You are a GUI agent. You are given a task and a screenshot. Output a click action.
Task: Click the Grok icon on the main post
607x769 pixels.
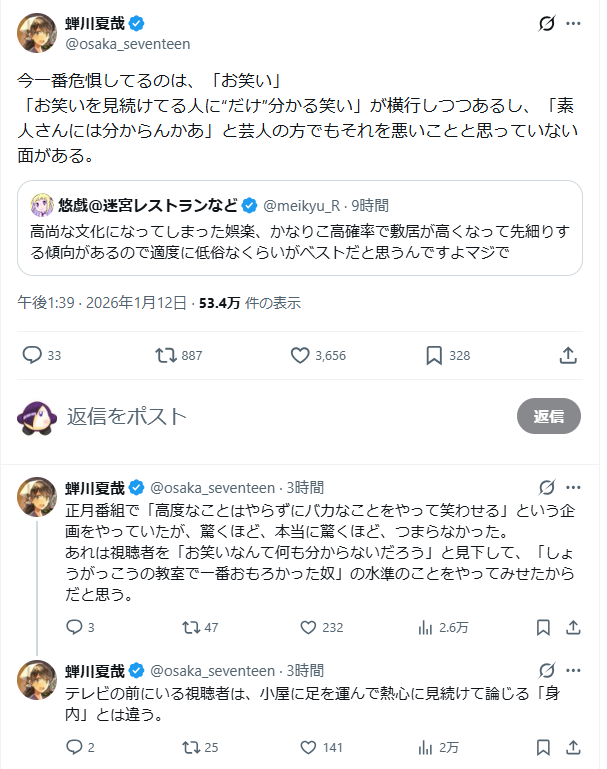tap(547, 24)
